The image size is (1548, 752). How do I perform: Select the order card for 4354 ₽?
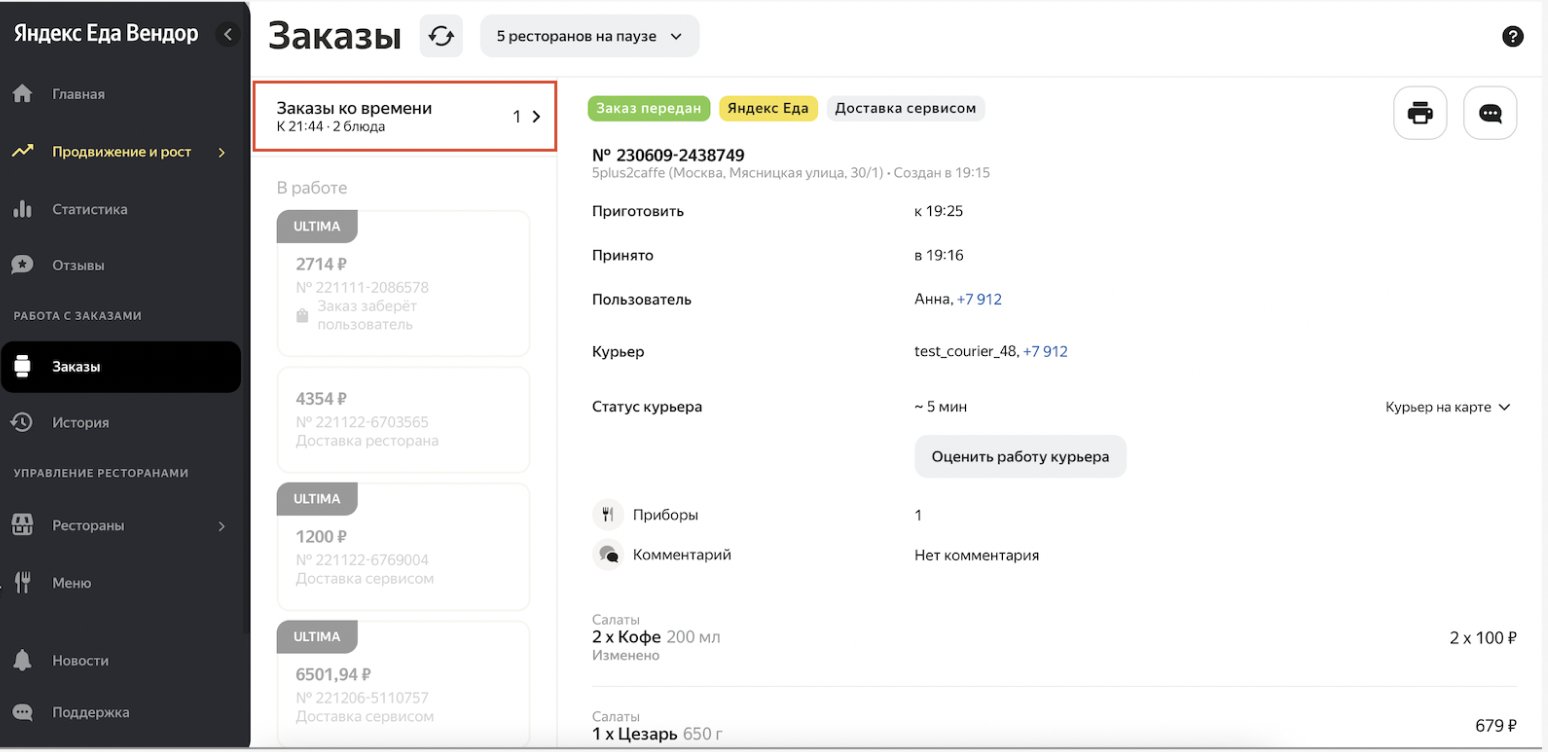(403, 420)
